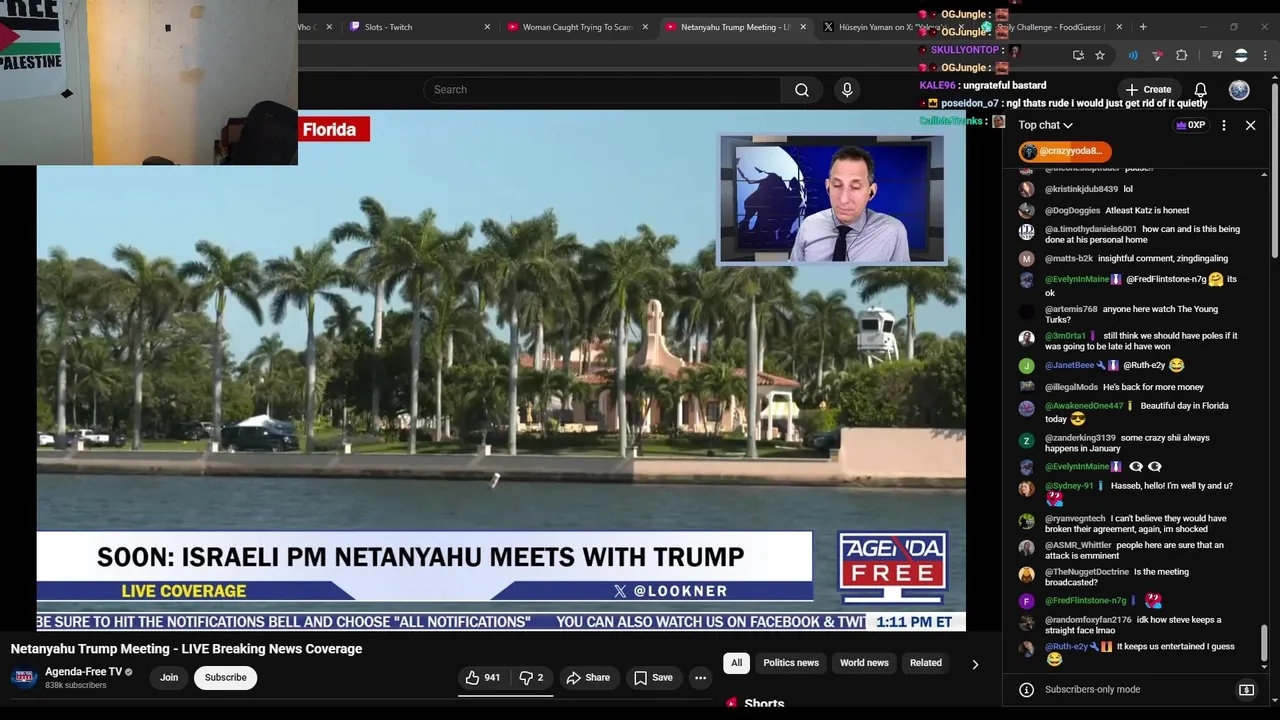1280x720 pixels.
Task: Click the live video player showing Mar-a-Lago
Action: pos(501,370)
